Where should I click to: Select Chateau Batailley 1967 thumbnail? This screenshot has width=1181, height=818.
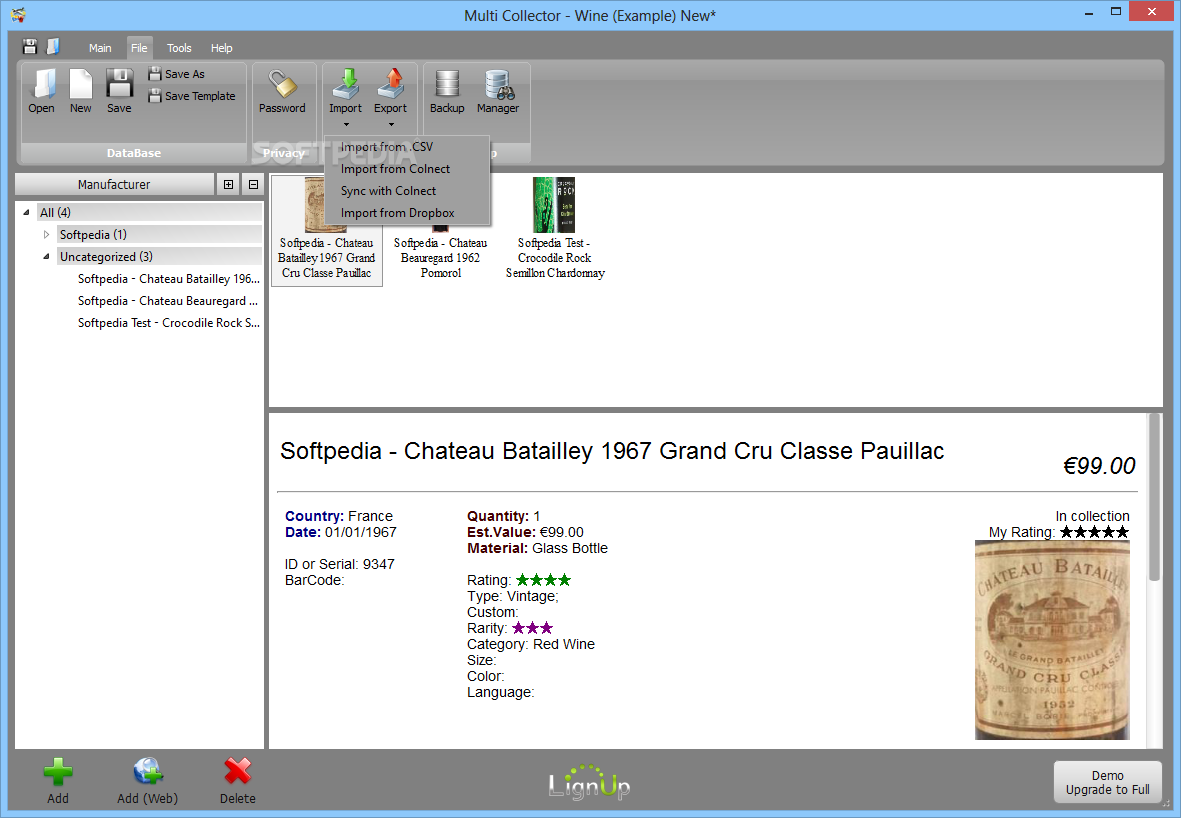pyautogui.click(x=327, y=230)
